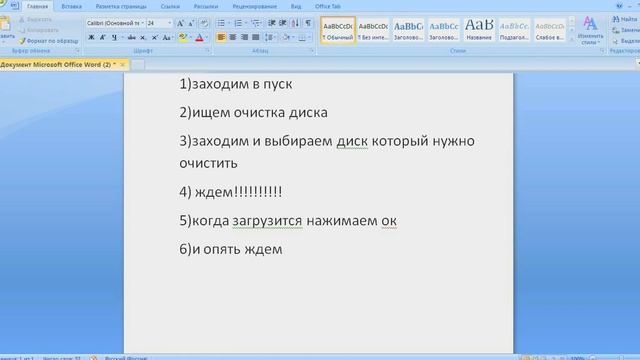Click the Вырезать button
640x360 pixels.
pos(36,20)
